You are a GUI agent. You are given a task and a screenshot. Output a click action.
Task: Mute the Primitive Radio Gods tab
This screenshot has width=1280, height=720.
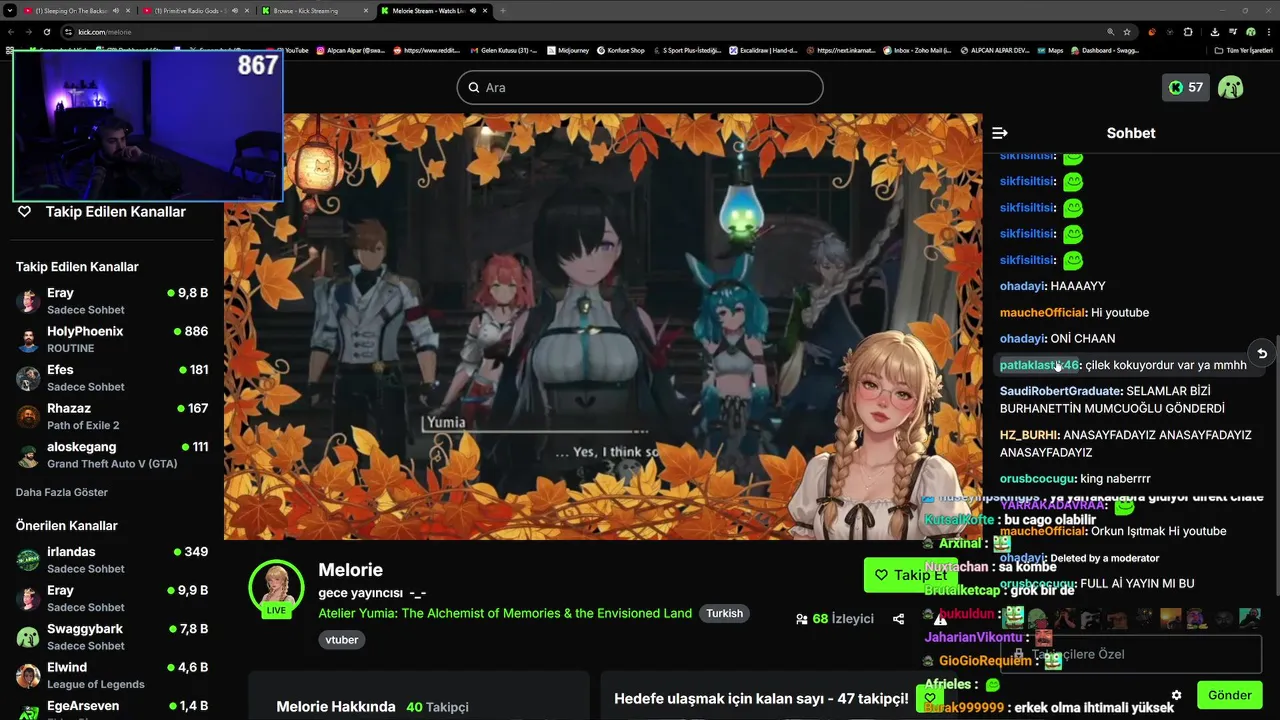point(236,10)
